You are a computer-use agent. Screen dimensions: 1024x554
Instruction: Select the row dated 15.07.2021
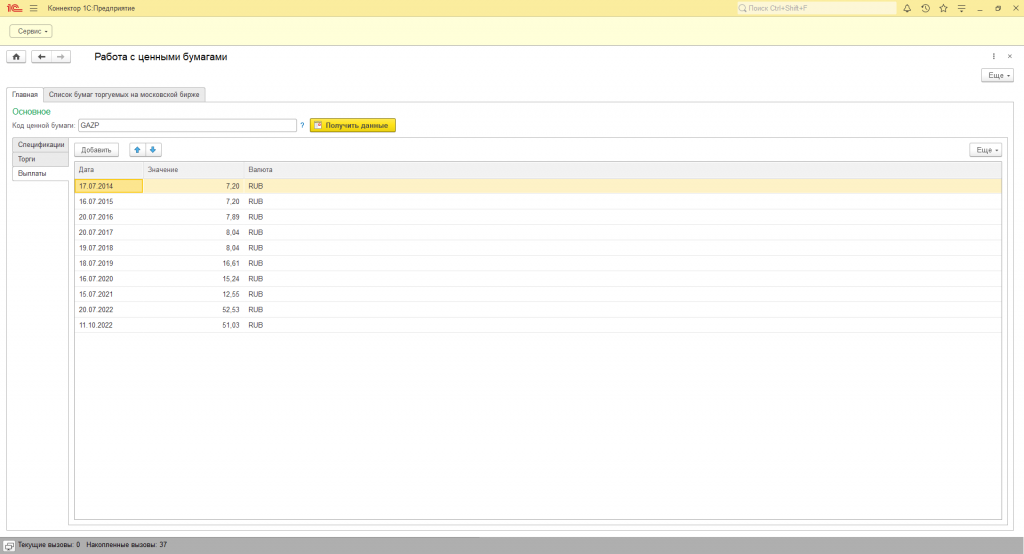tap(537, 294)
